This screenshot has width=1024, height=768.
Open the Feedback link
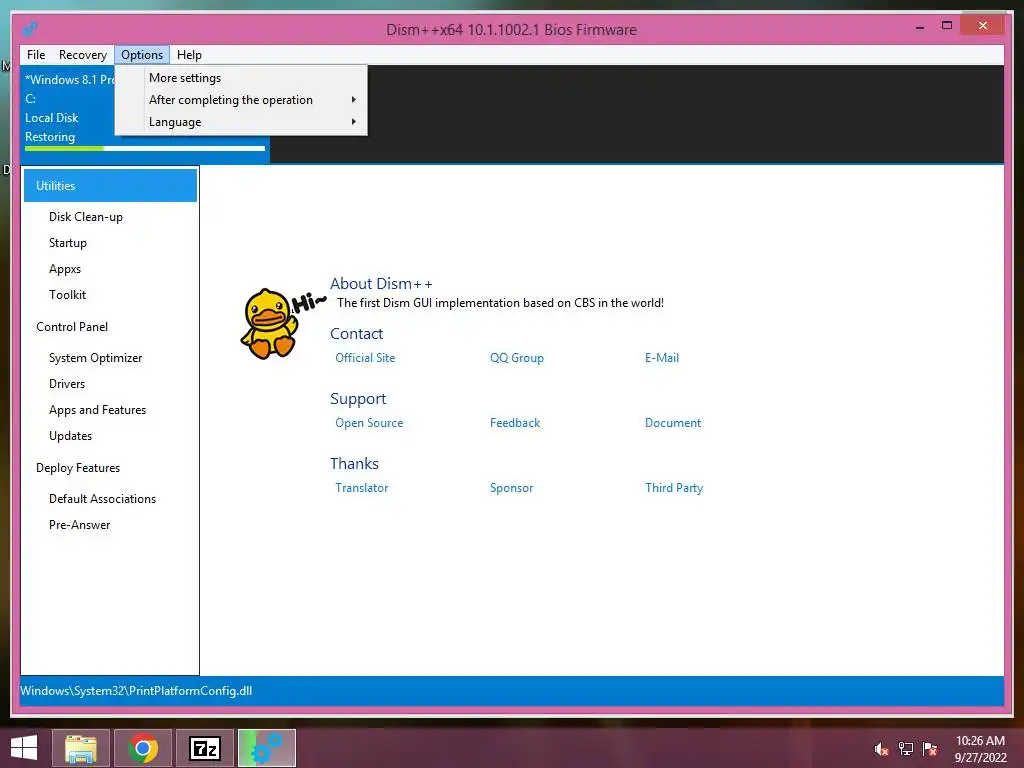[515, 423]
